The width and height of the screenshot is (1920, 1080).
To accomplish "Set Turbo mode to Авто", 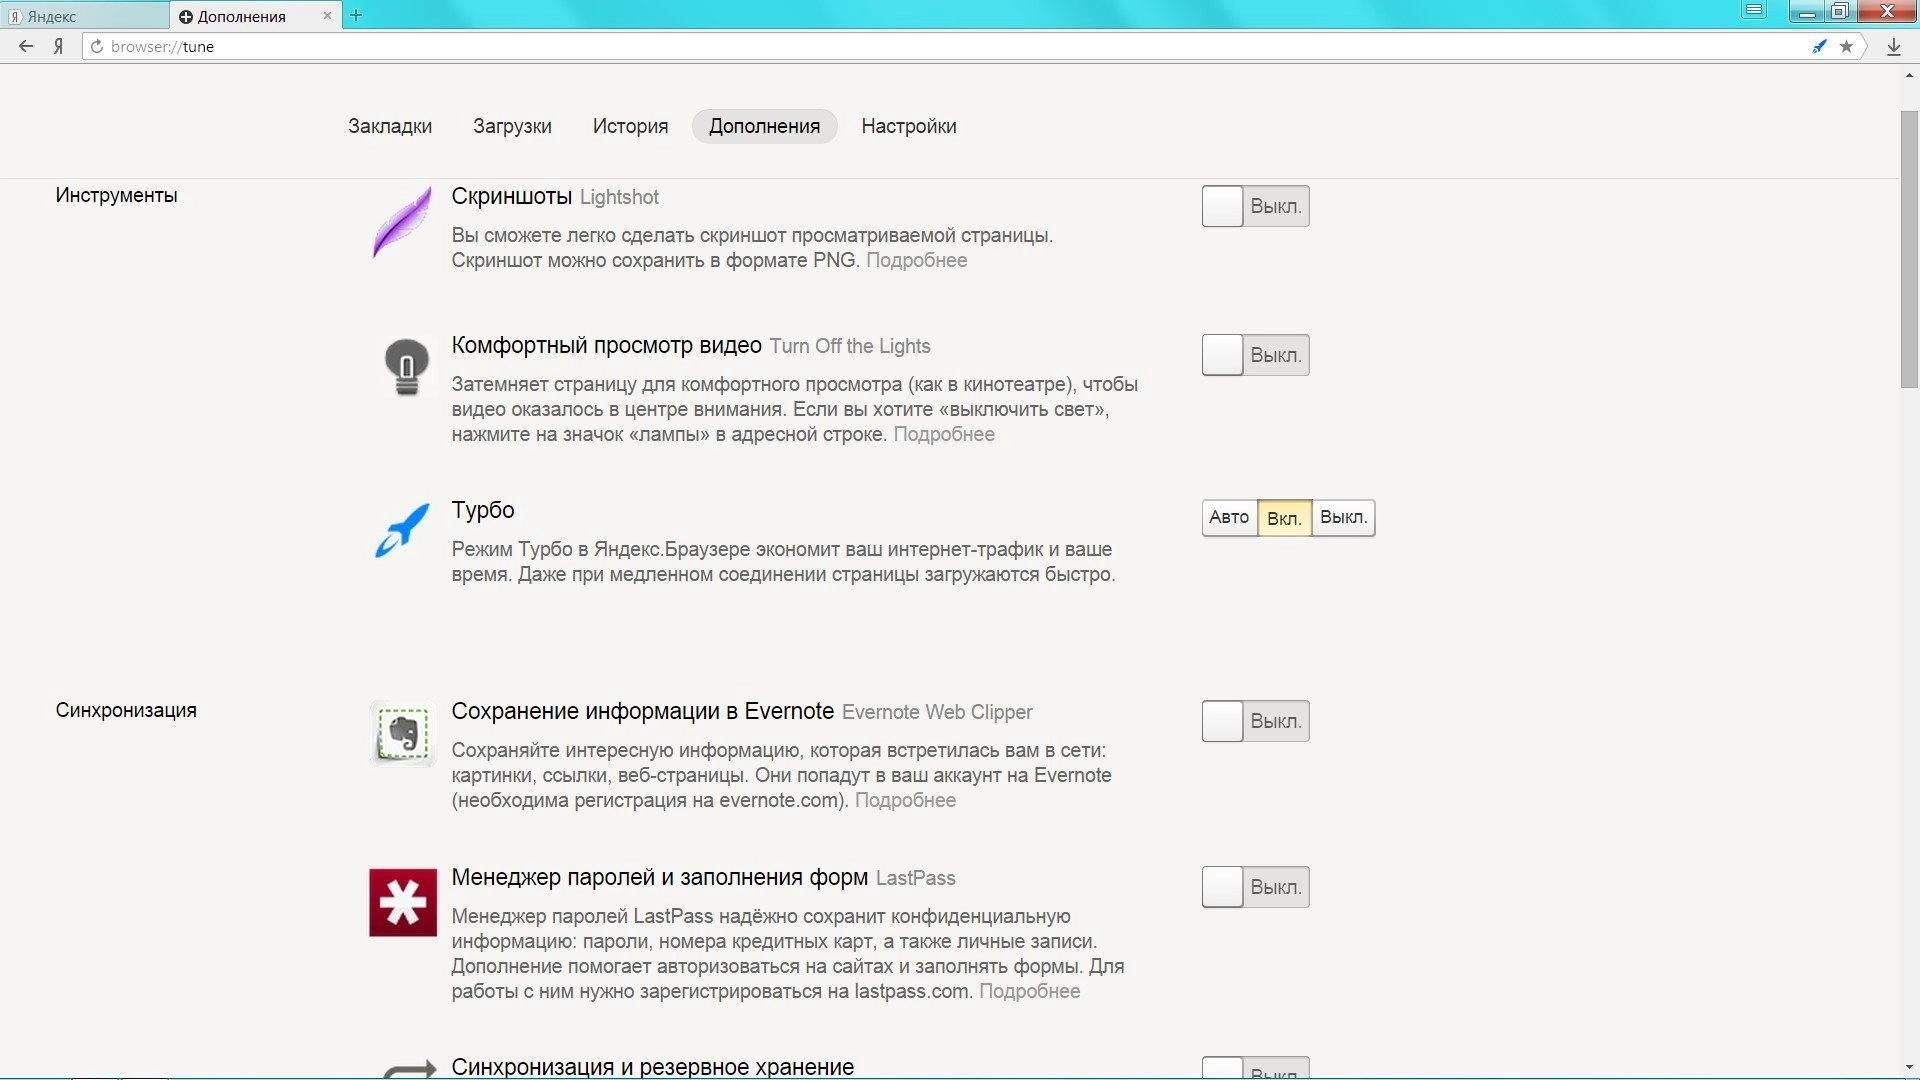I will tap(1229, 517).
